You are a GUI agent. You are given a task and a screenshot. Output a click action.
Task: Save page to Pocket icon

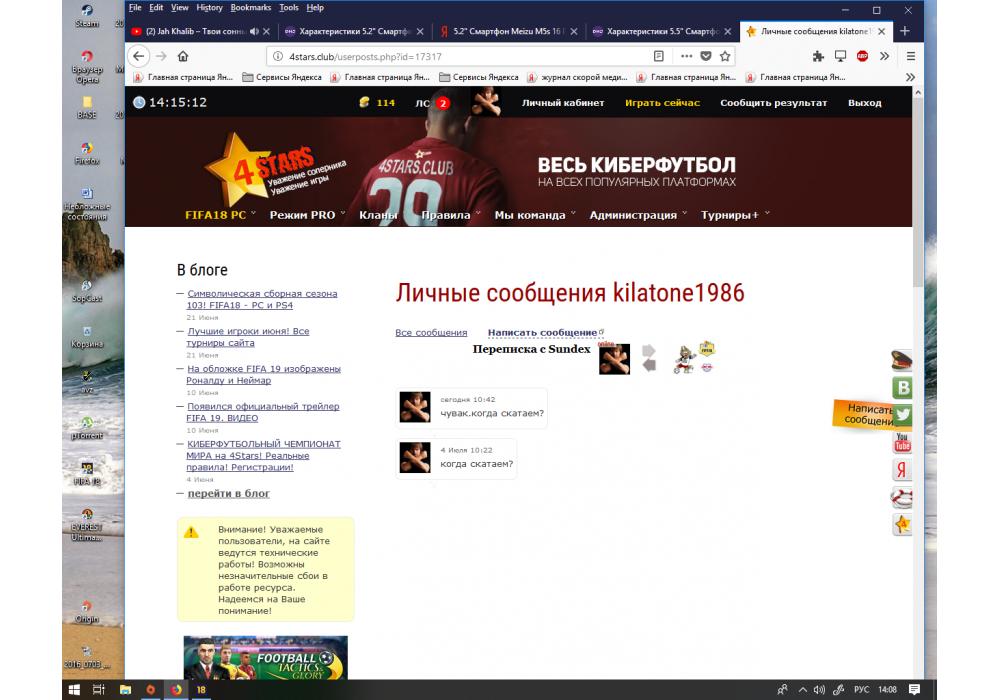pyautogui.click(x=706, y=56)
